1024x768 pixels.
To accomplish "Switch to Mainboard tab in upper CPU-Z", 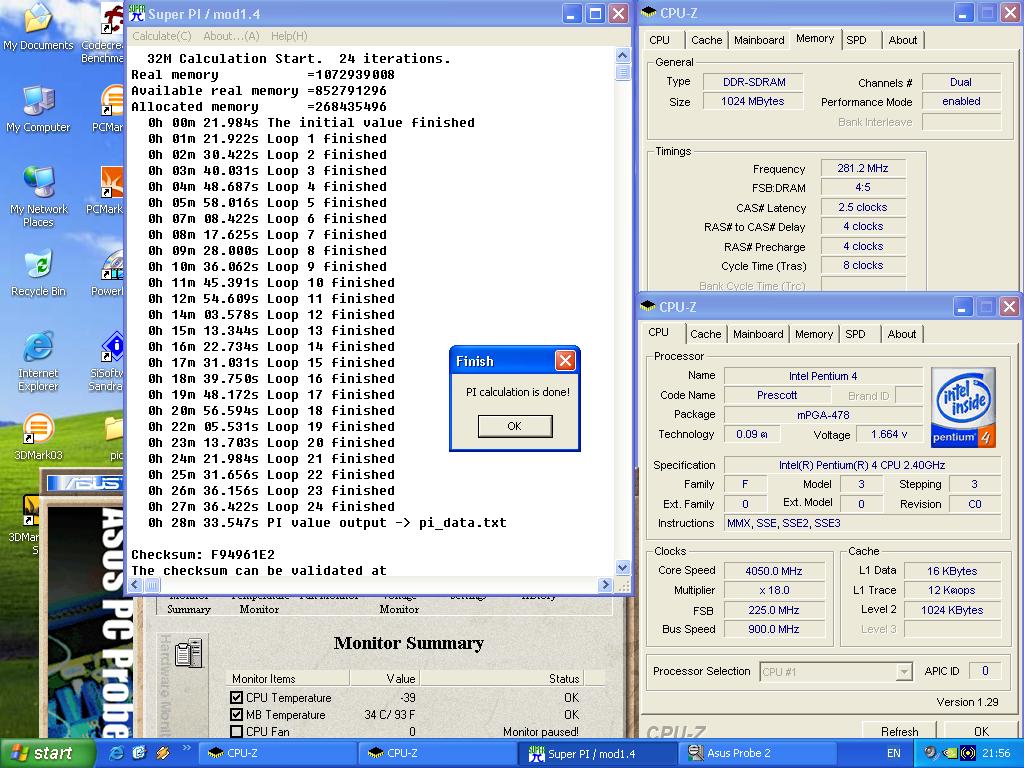I will (759, 40).
